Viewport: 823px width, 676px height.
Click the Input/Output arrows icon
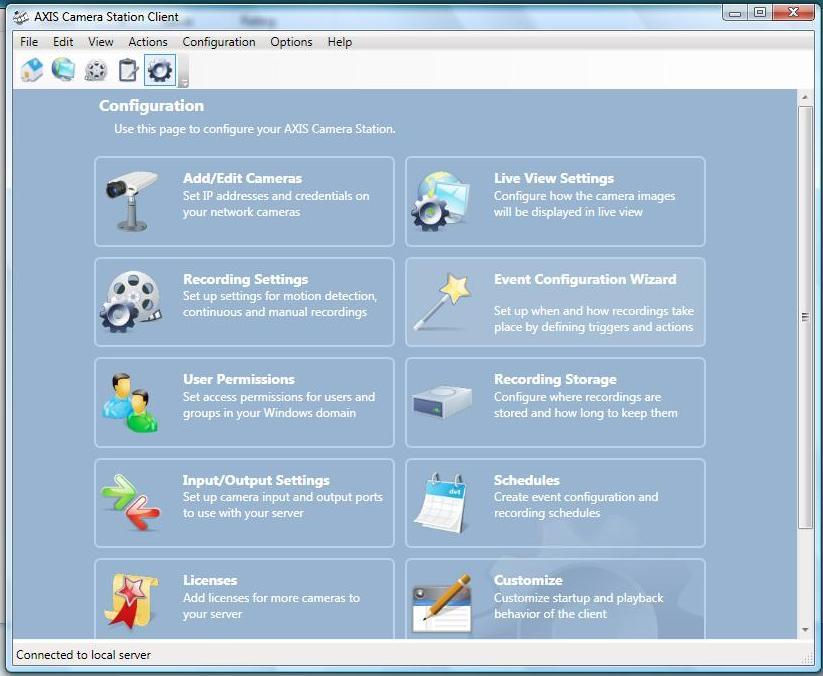tap(131, 502)
